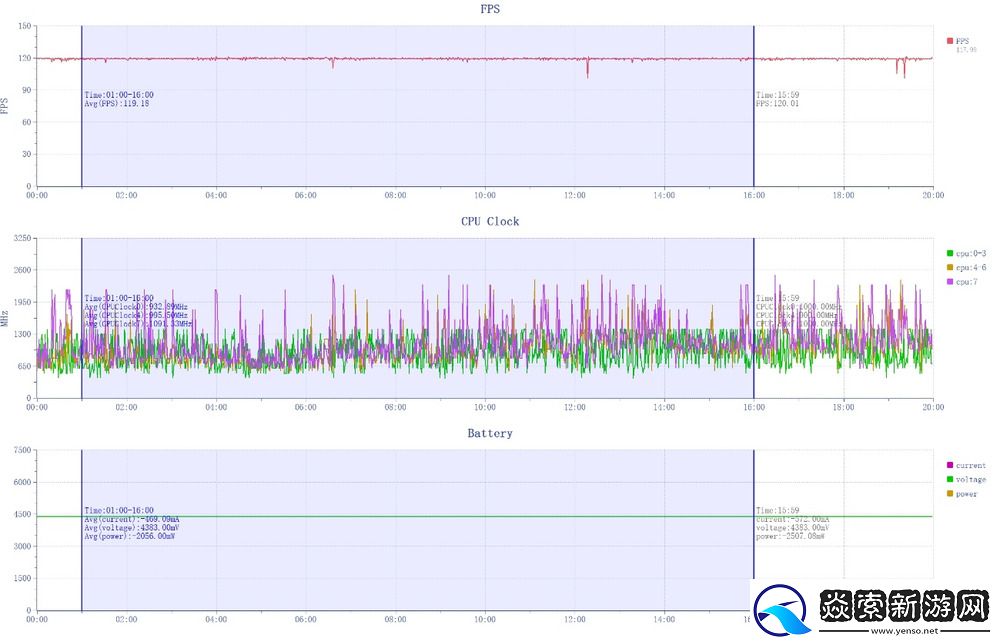Click the purple current legend marker
The height and width of the screenshot is (642, 1000).
coord(950,465)
